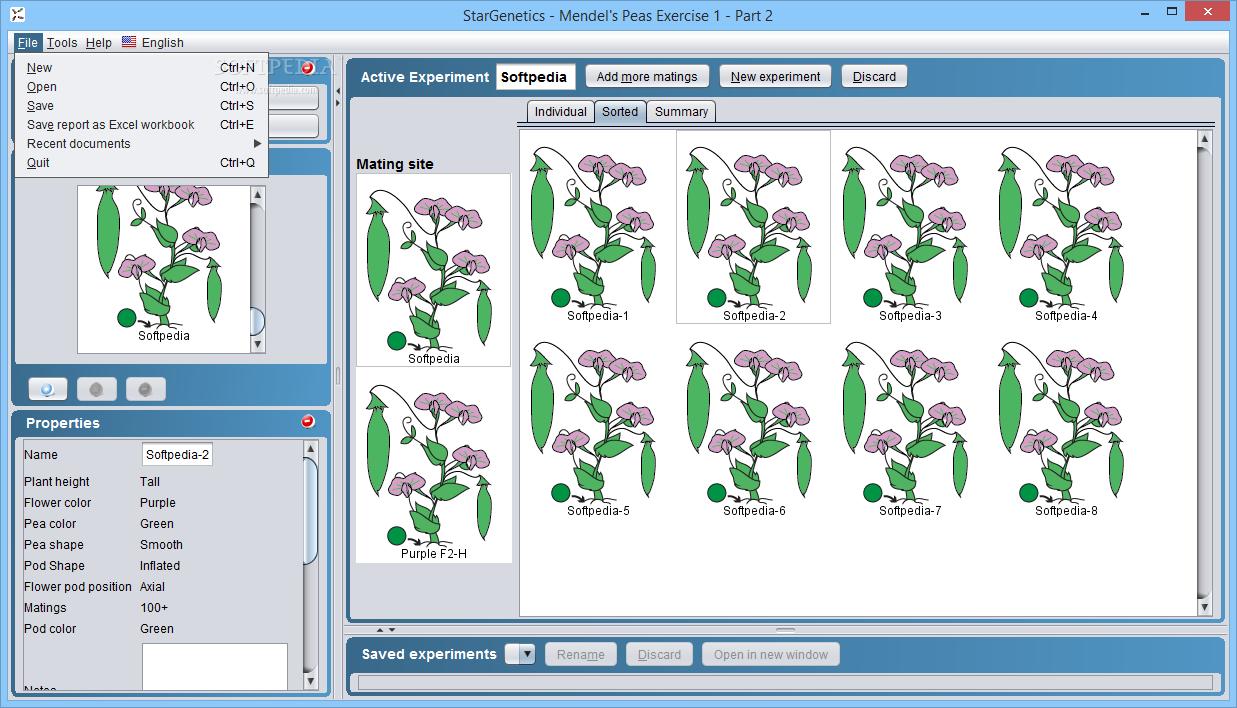This screenshot has height=708, width=1237.
Task: Click the Pea shape value Smooth
Action: click(x=161, y=545)
